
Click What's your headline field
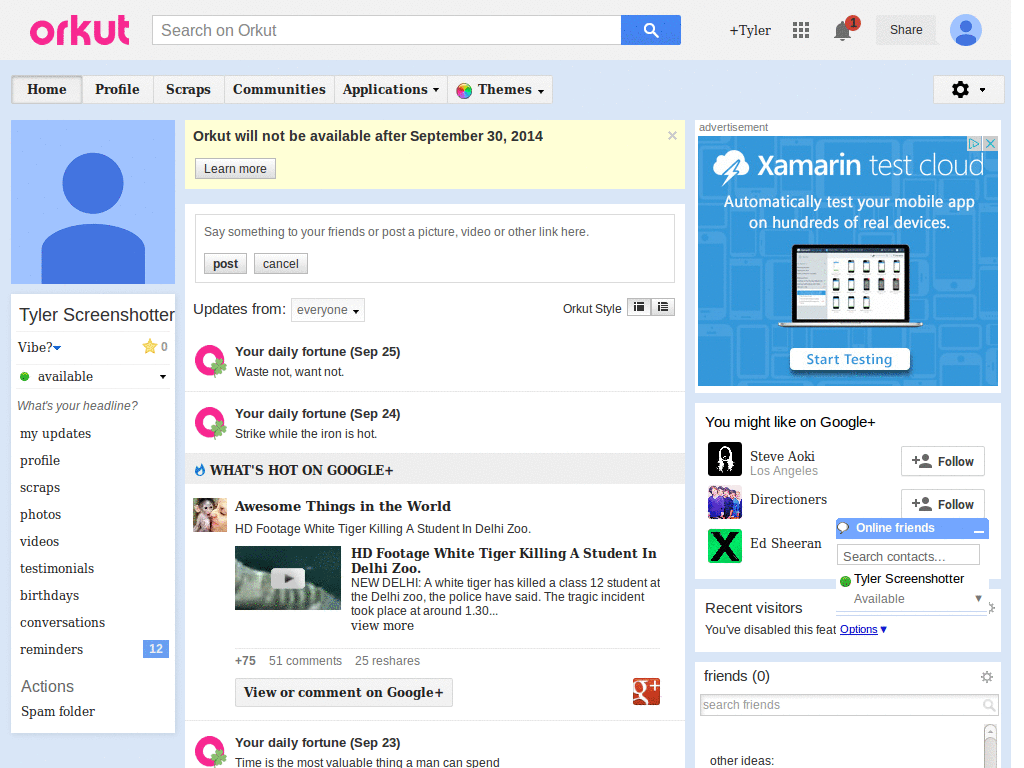pyautogui.click(x=77, y=406)
